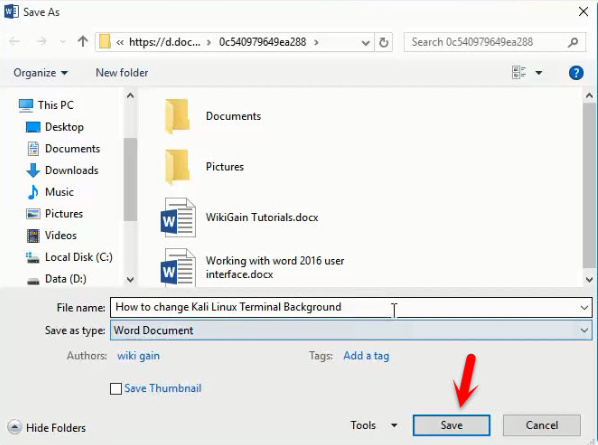
Task: Go up one folder level arrow
Action: click(83, 41)
